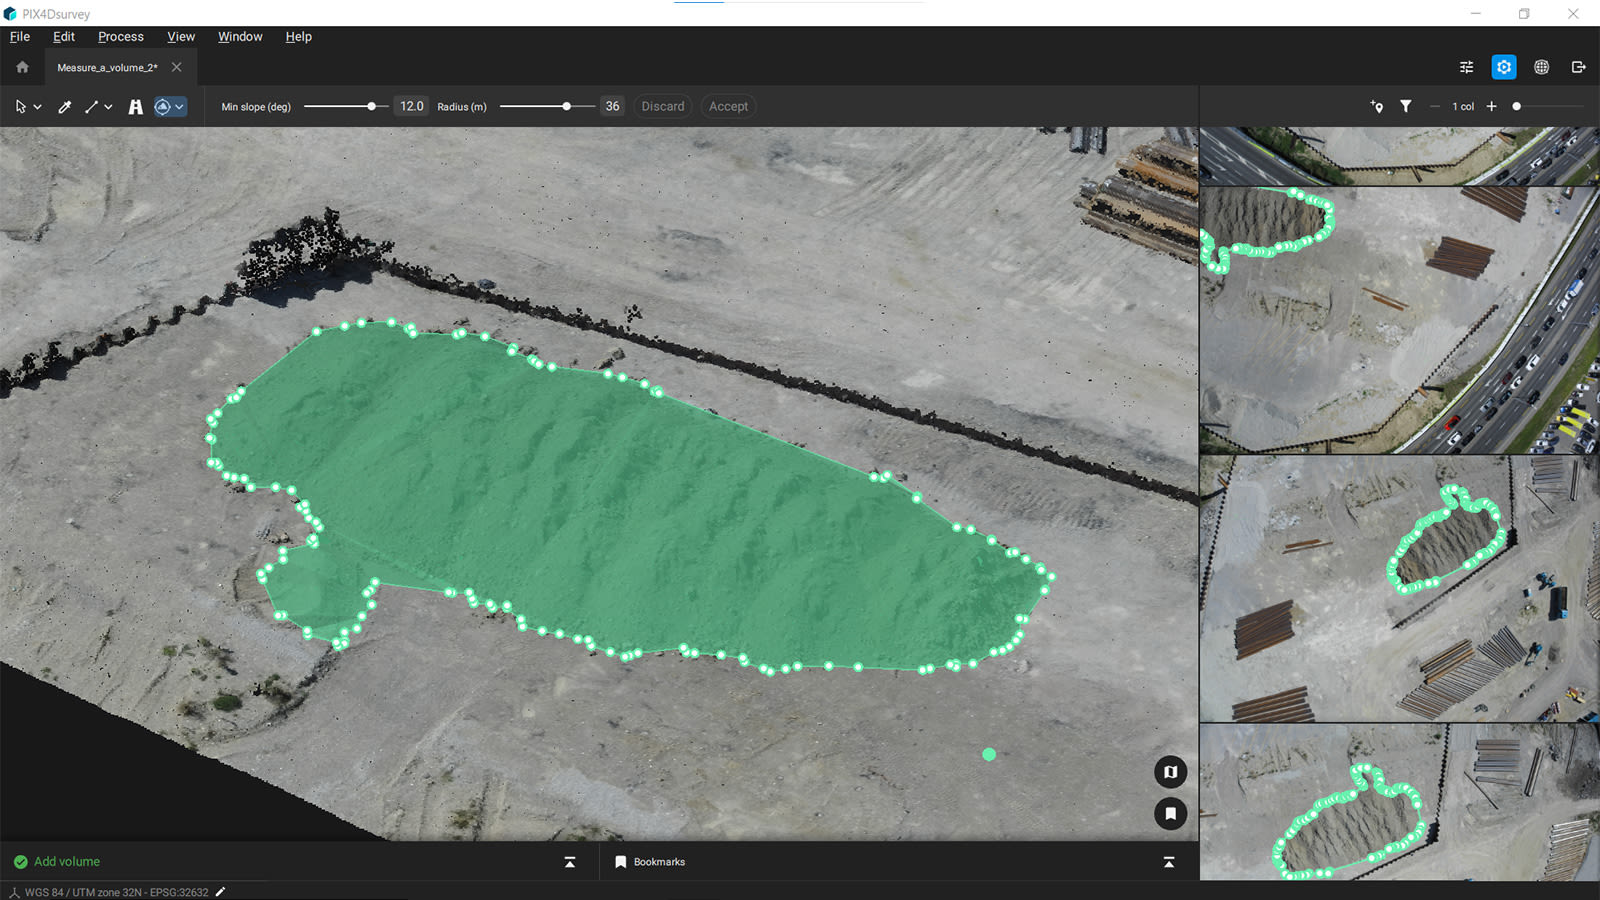Open the line tool dropdown arrow
The image size is (1600, 900).
tap(110, 106)
